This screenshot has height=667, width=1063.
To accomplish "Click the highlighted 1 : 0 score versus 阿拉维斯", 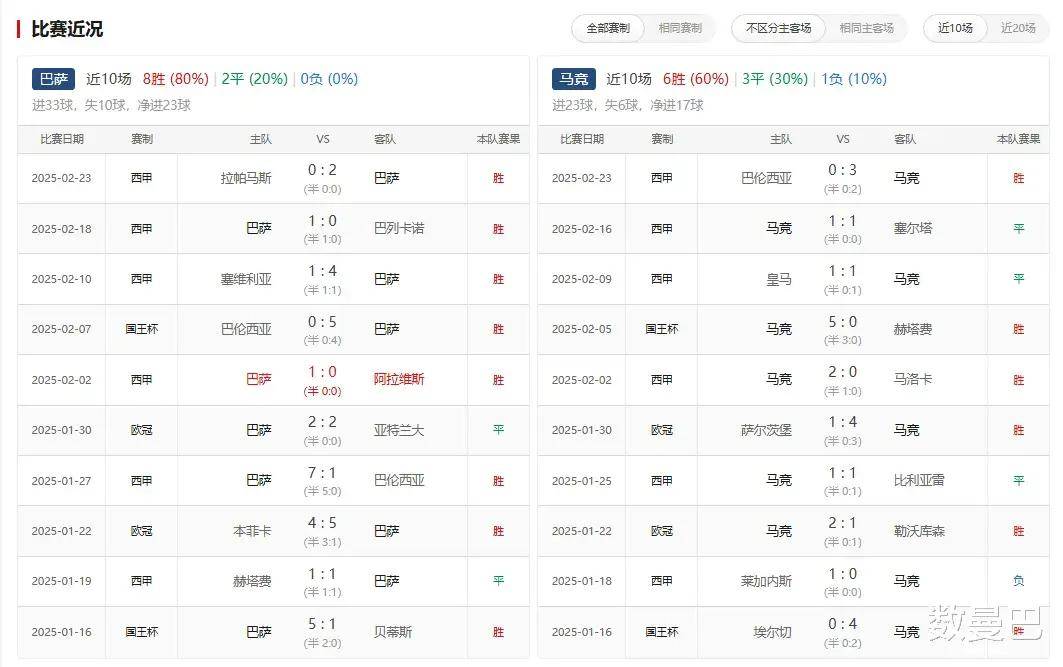I will (x=322, y=372).
